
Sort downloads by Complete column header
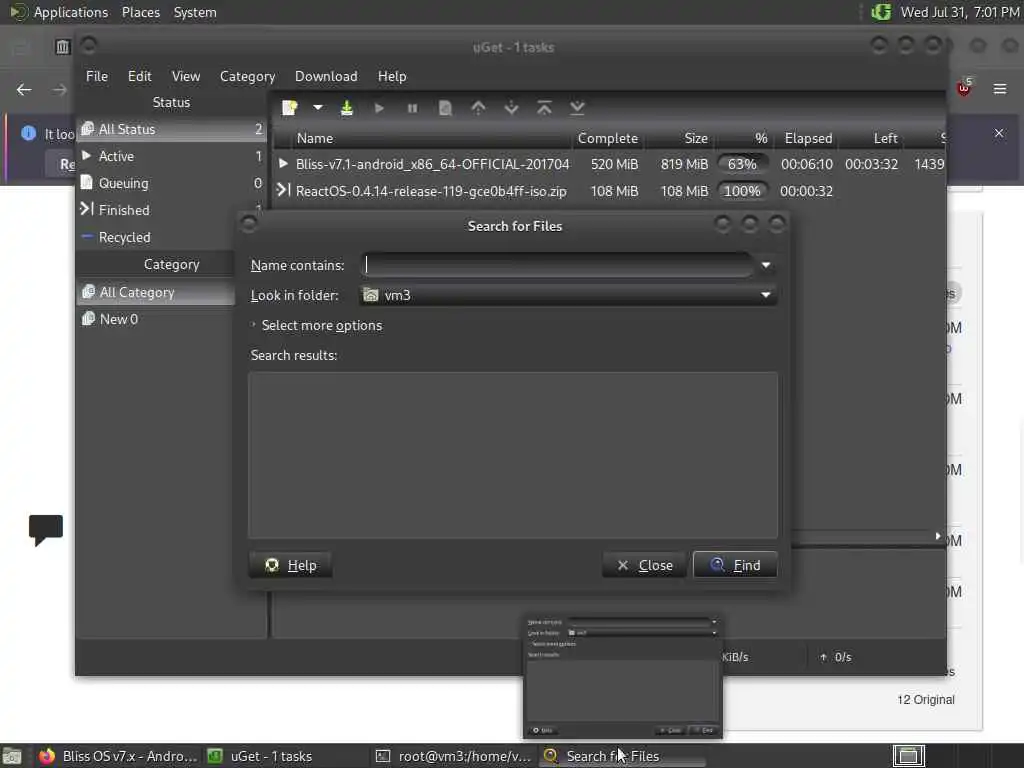[x=607, y=138]
